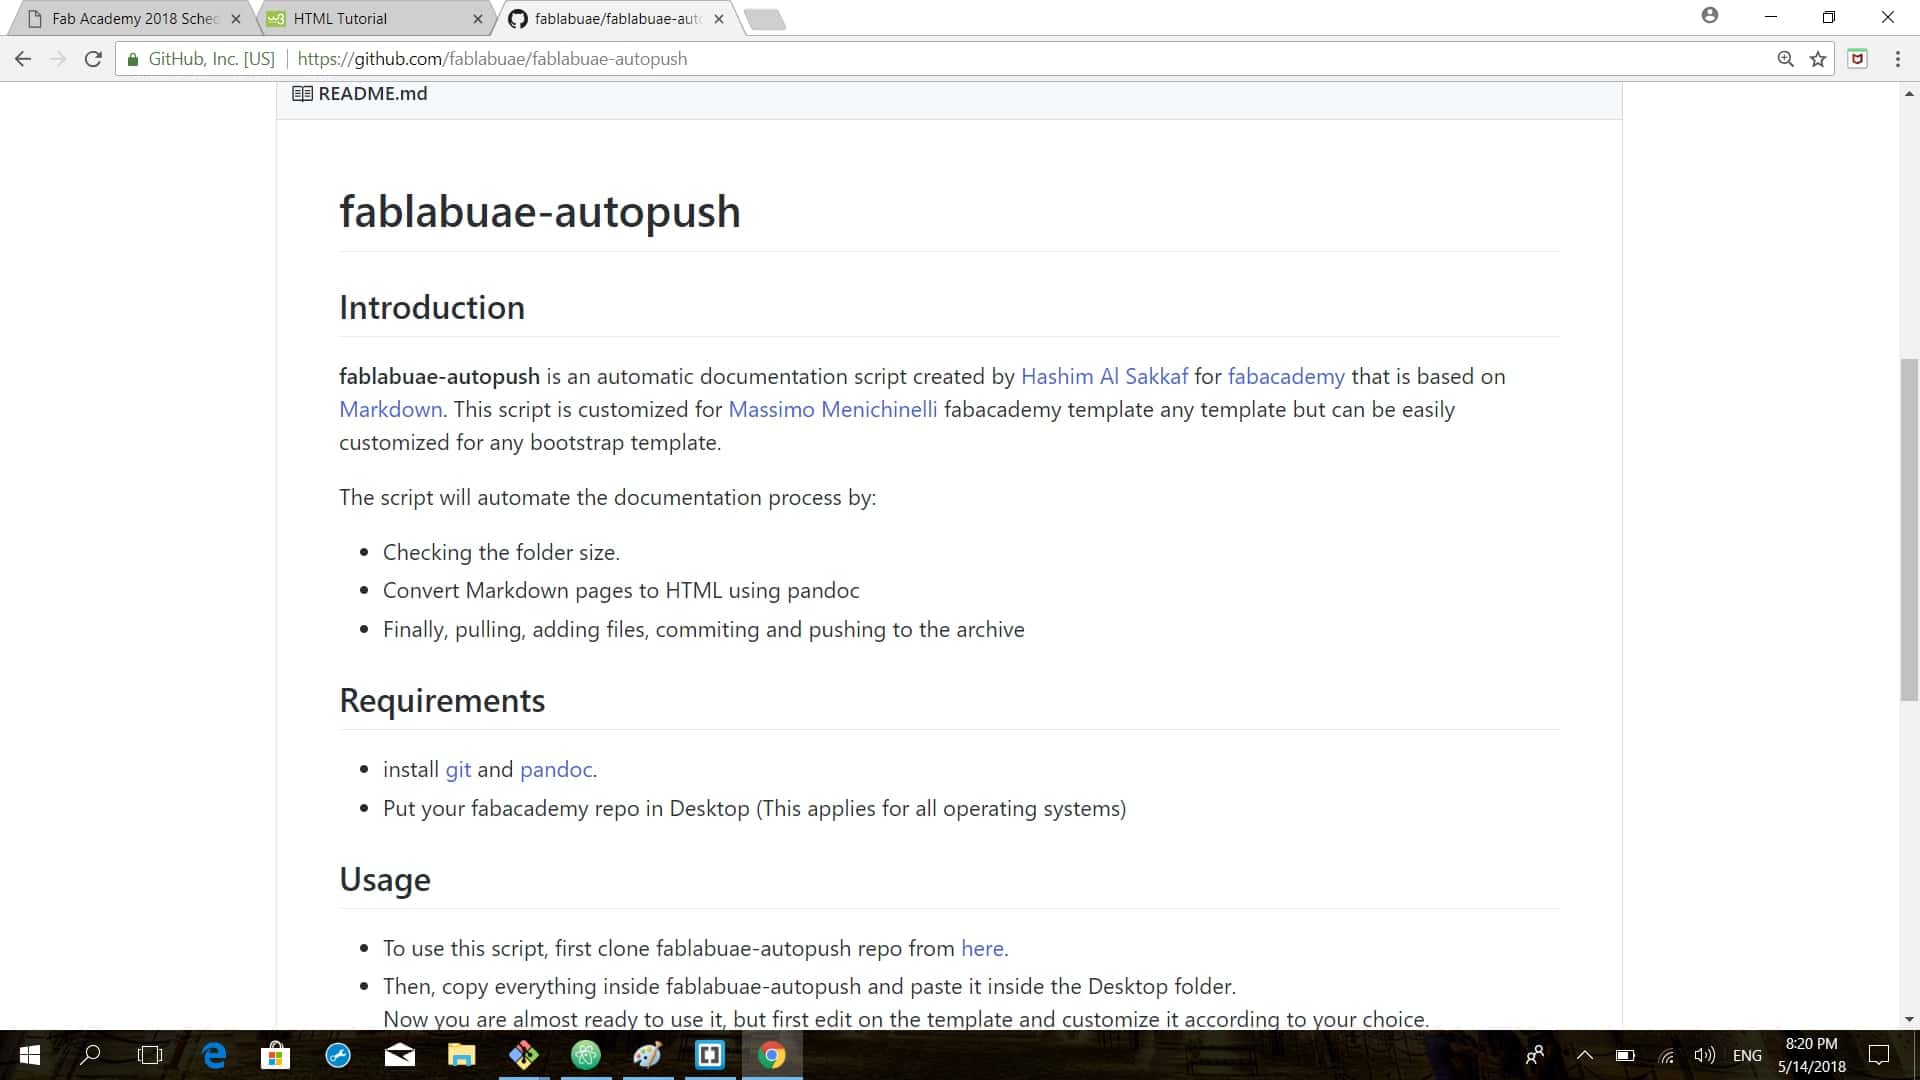
Task: Open the volume speaker icon
Action: [x=1705, y=1055]
